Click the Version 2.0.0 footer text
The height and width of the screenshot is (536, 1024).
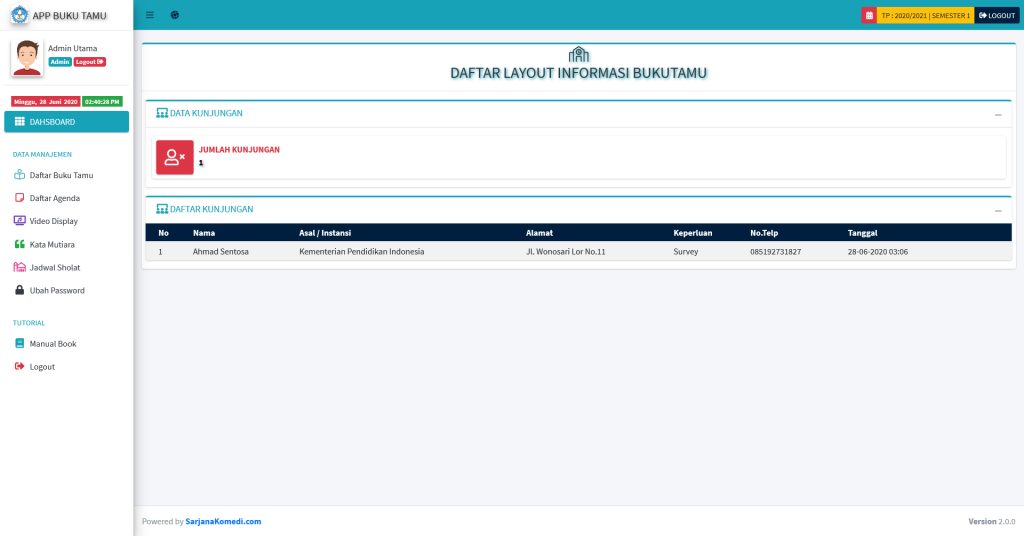tap(992, 521)
